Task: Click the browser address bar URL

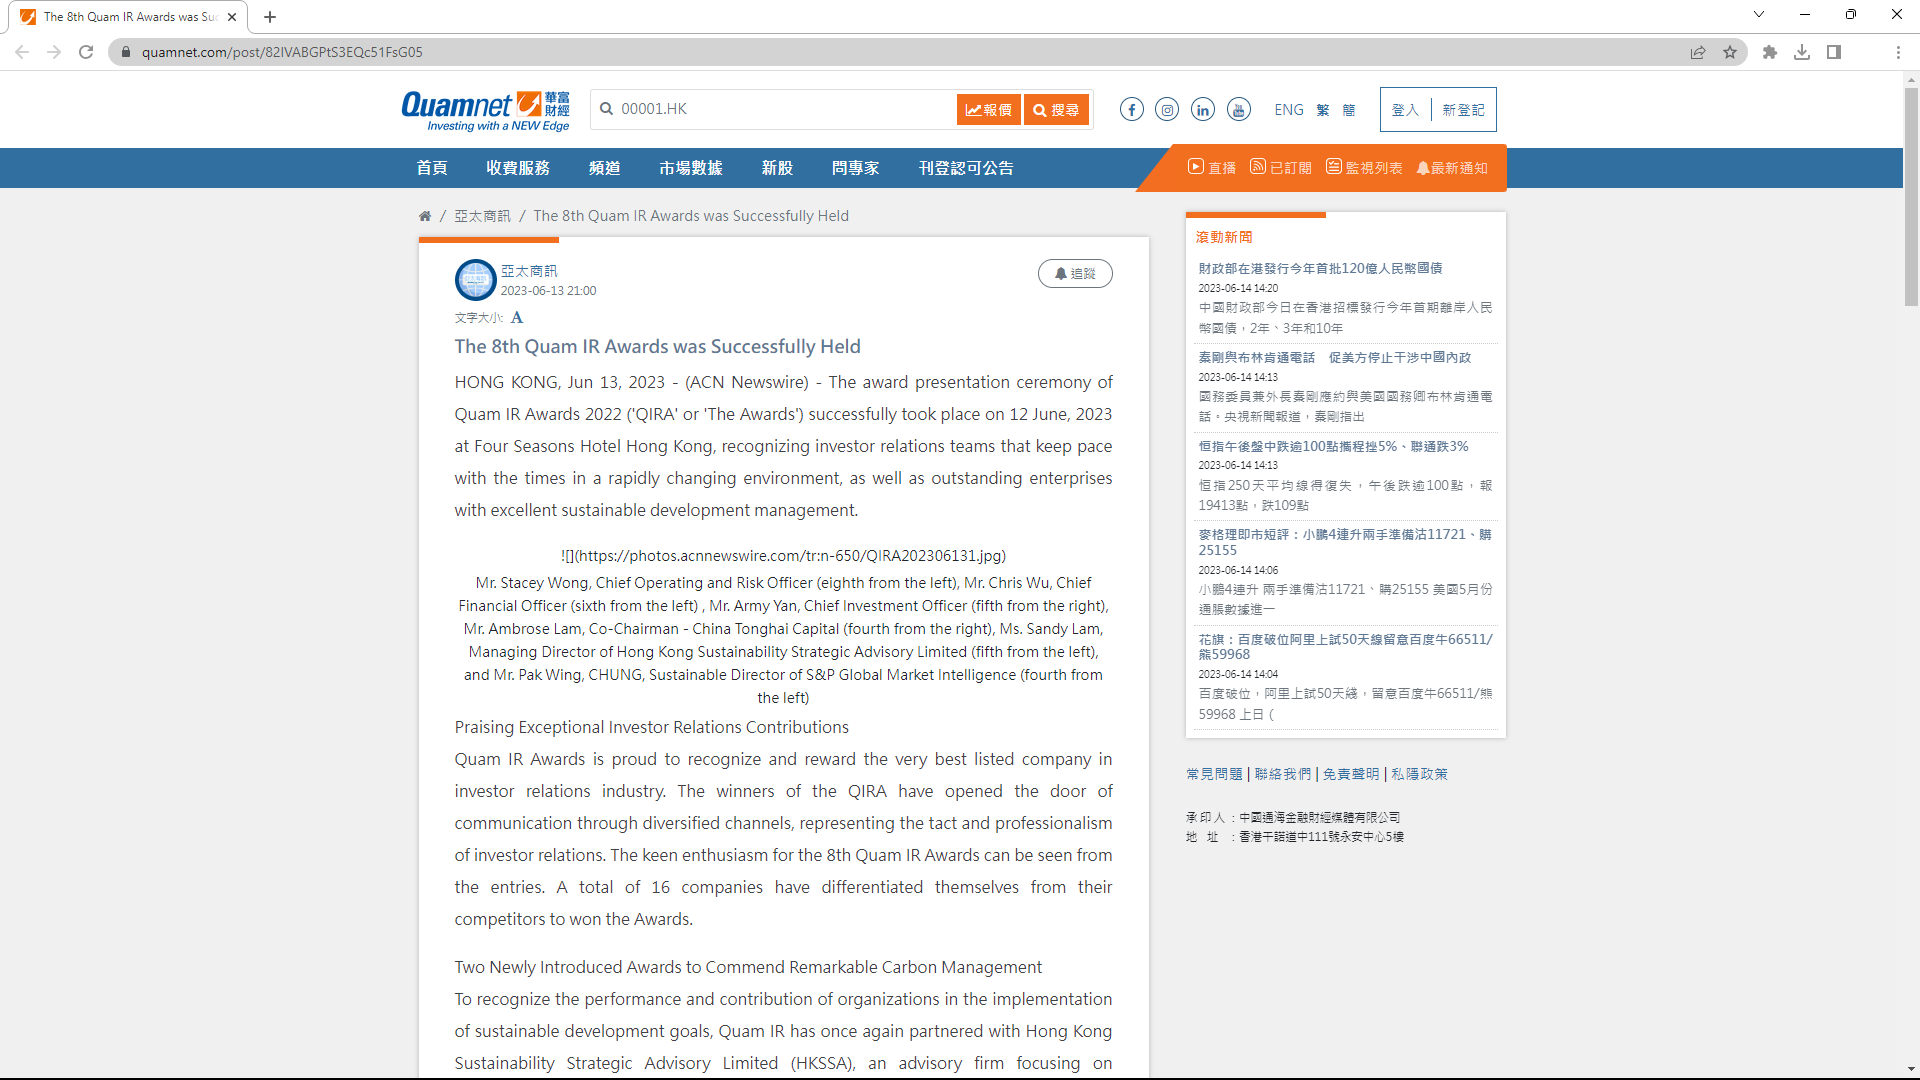Action: click(282, 52)
